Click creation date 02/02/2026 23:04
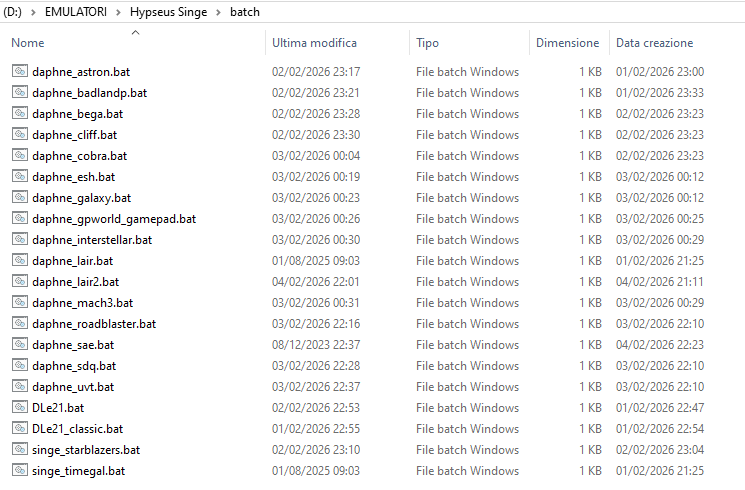 tap(660, 450)
